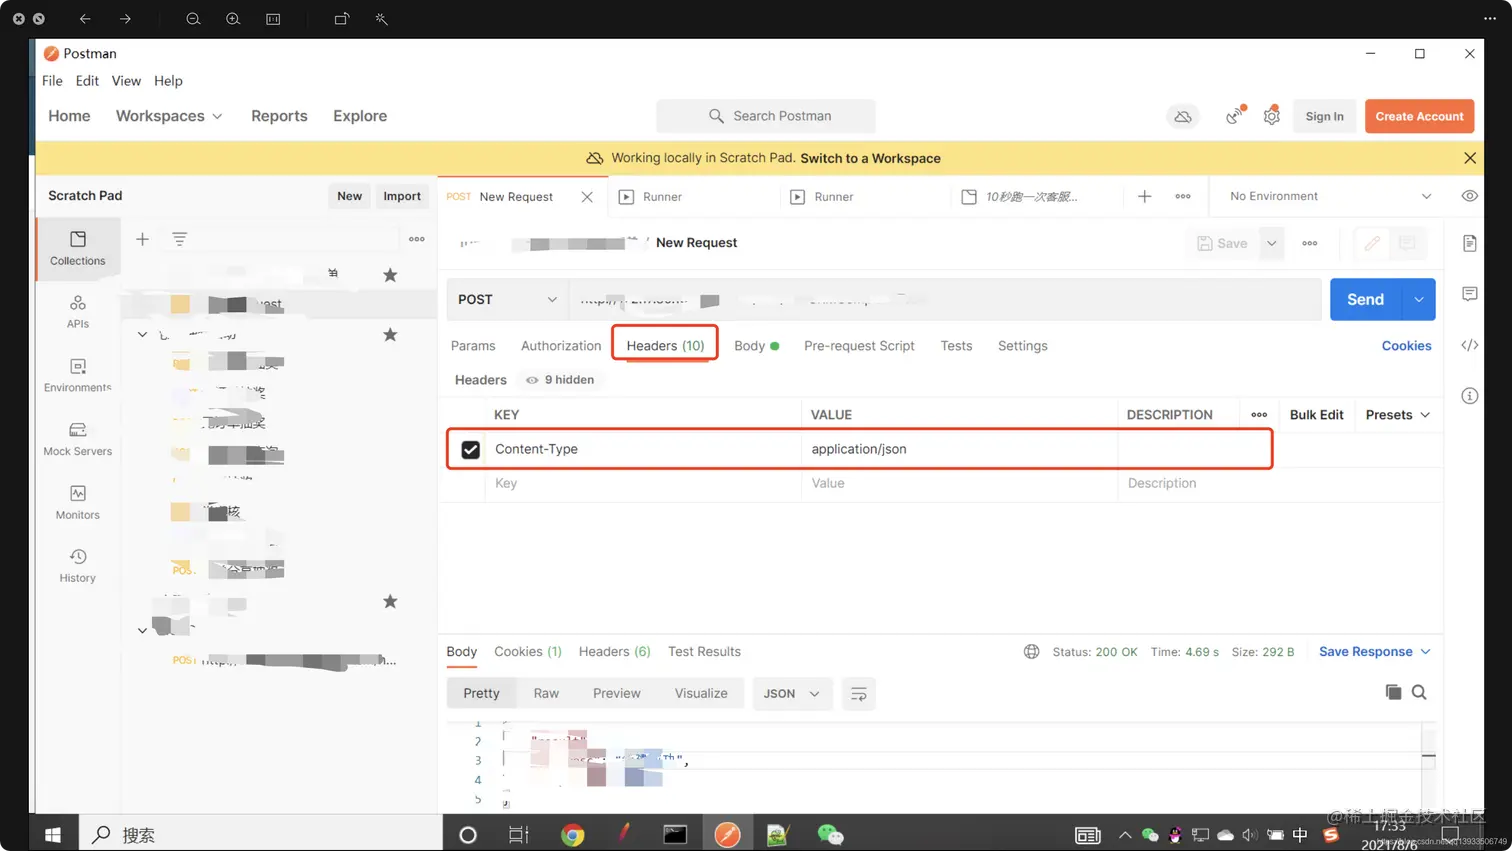
Task: Open the Environments sidebar panel
Action: (78, 376)
